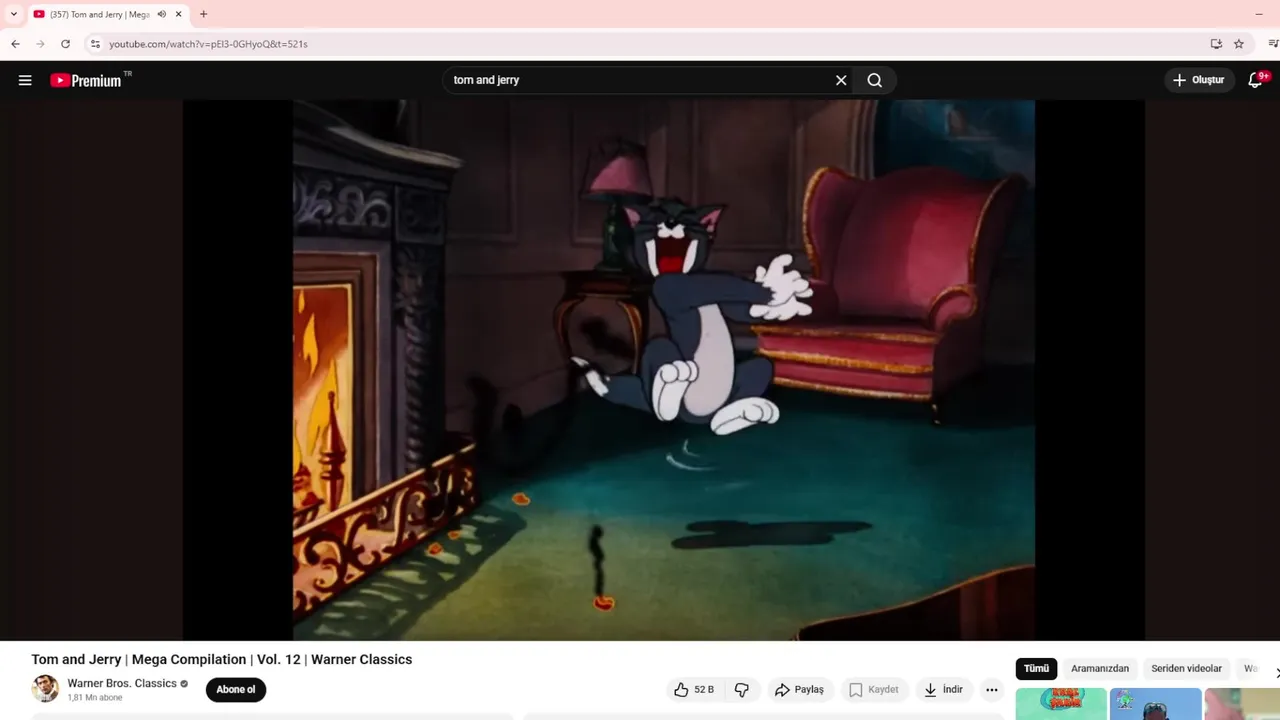
Task: Clear the search text with X icon
Action: (x=841, y=80)
